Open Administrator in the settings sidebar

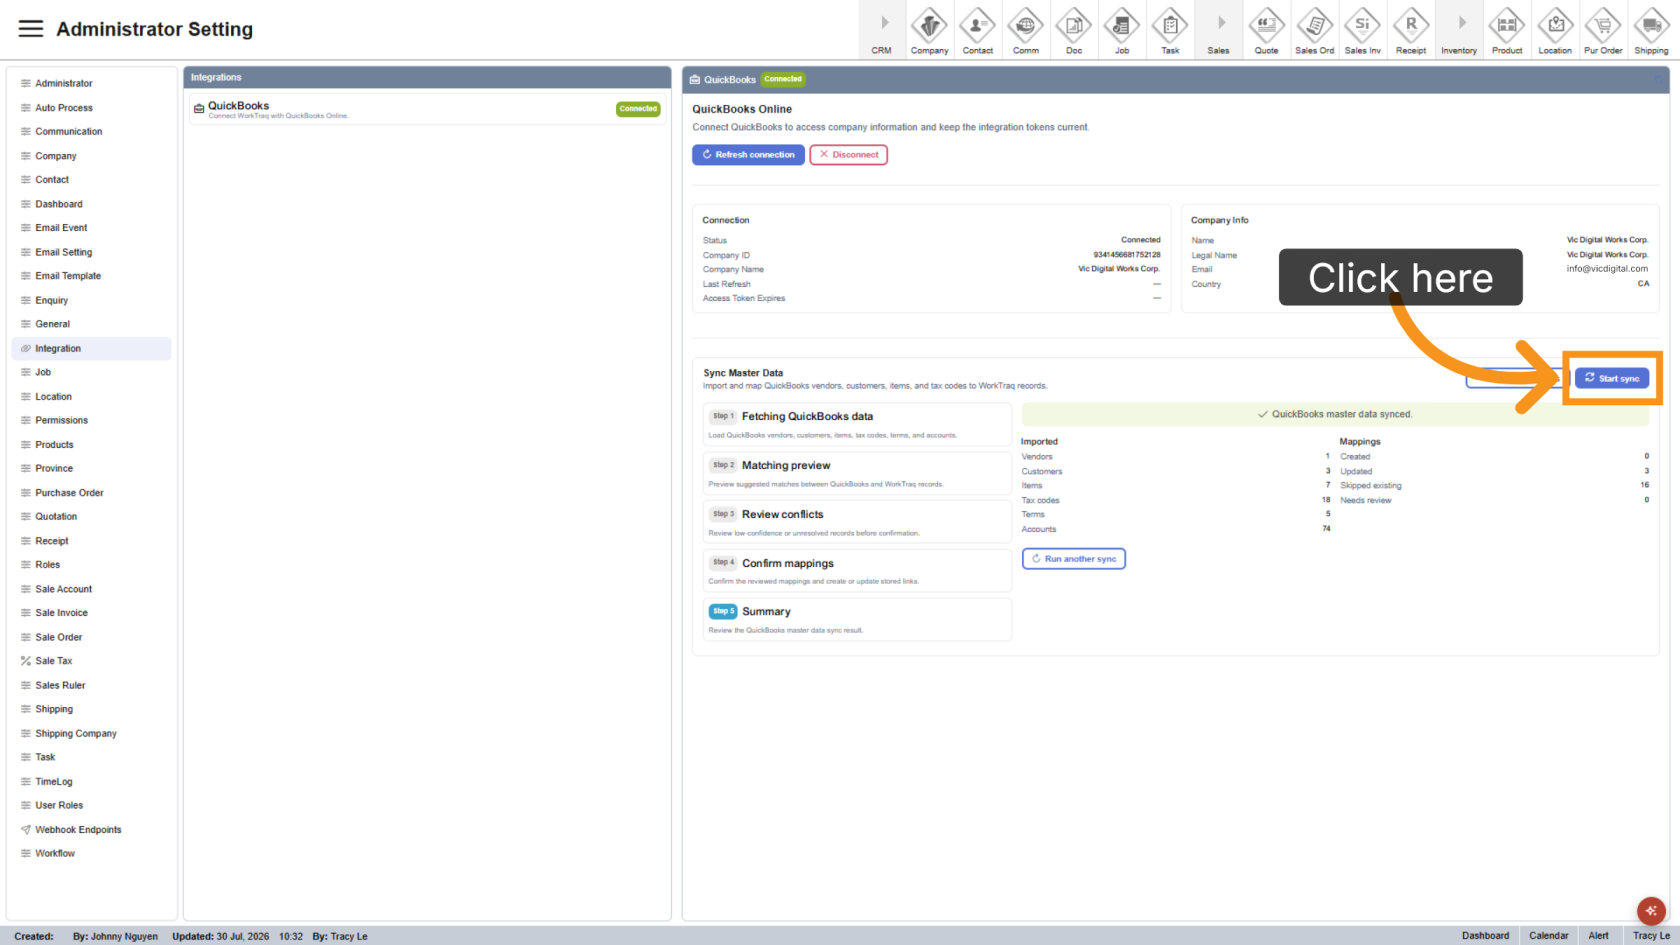[x=91, y=83]
